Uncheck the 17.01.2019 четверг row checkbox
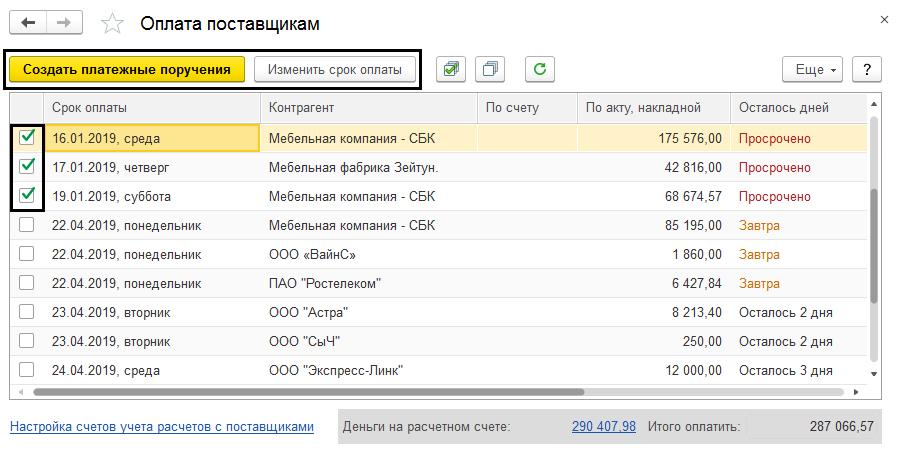This screenshot has height=453, width=899. (27, 167)
